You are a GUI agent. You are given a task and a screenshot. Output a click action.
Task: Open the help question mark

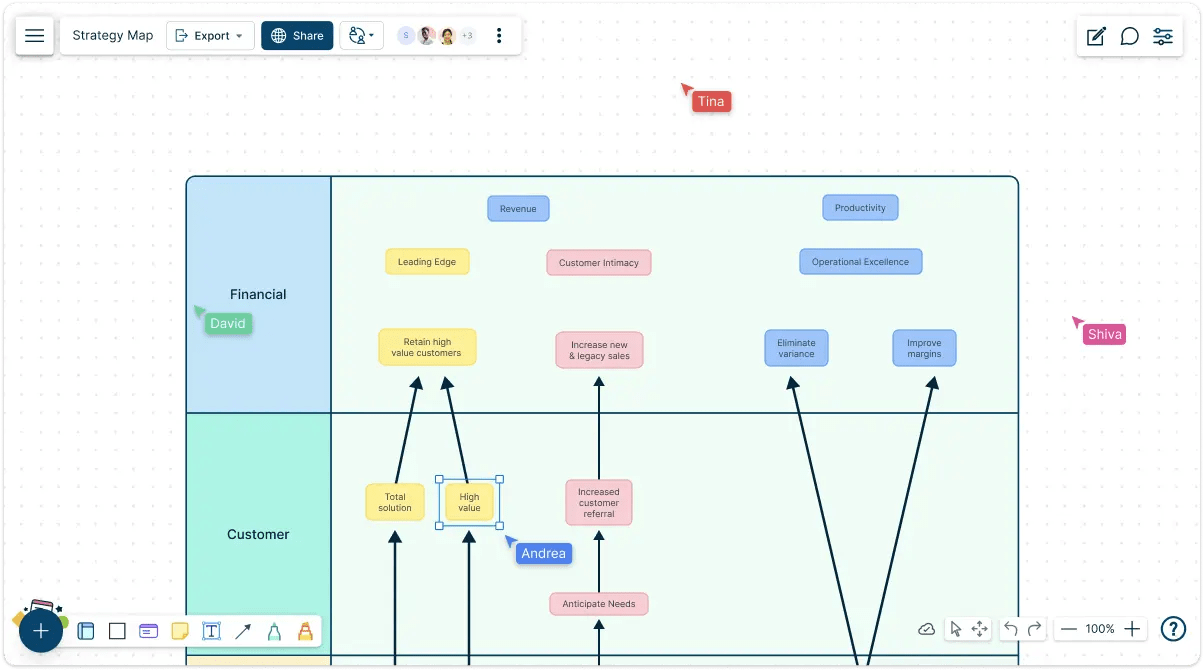coord(1173,629)
